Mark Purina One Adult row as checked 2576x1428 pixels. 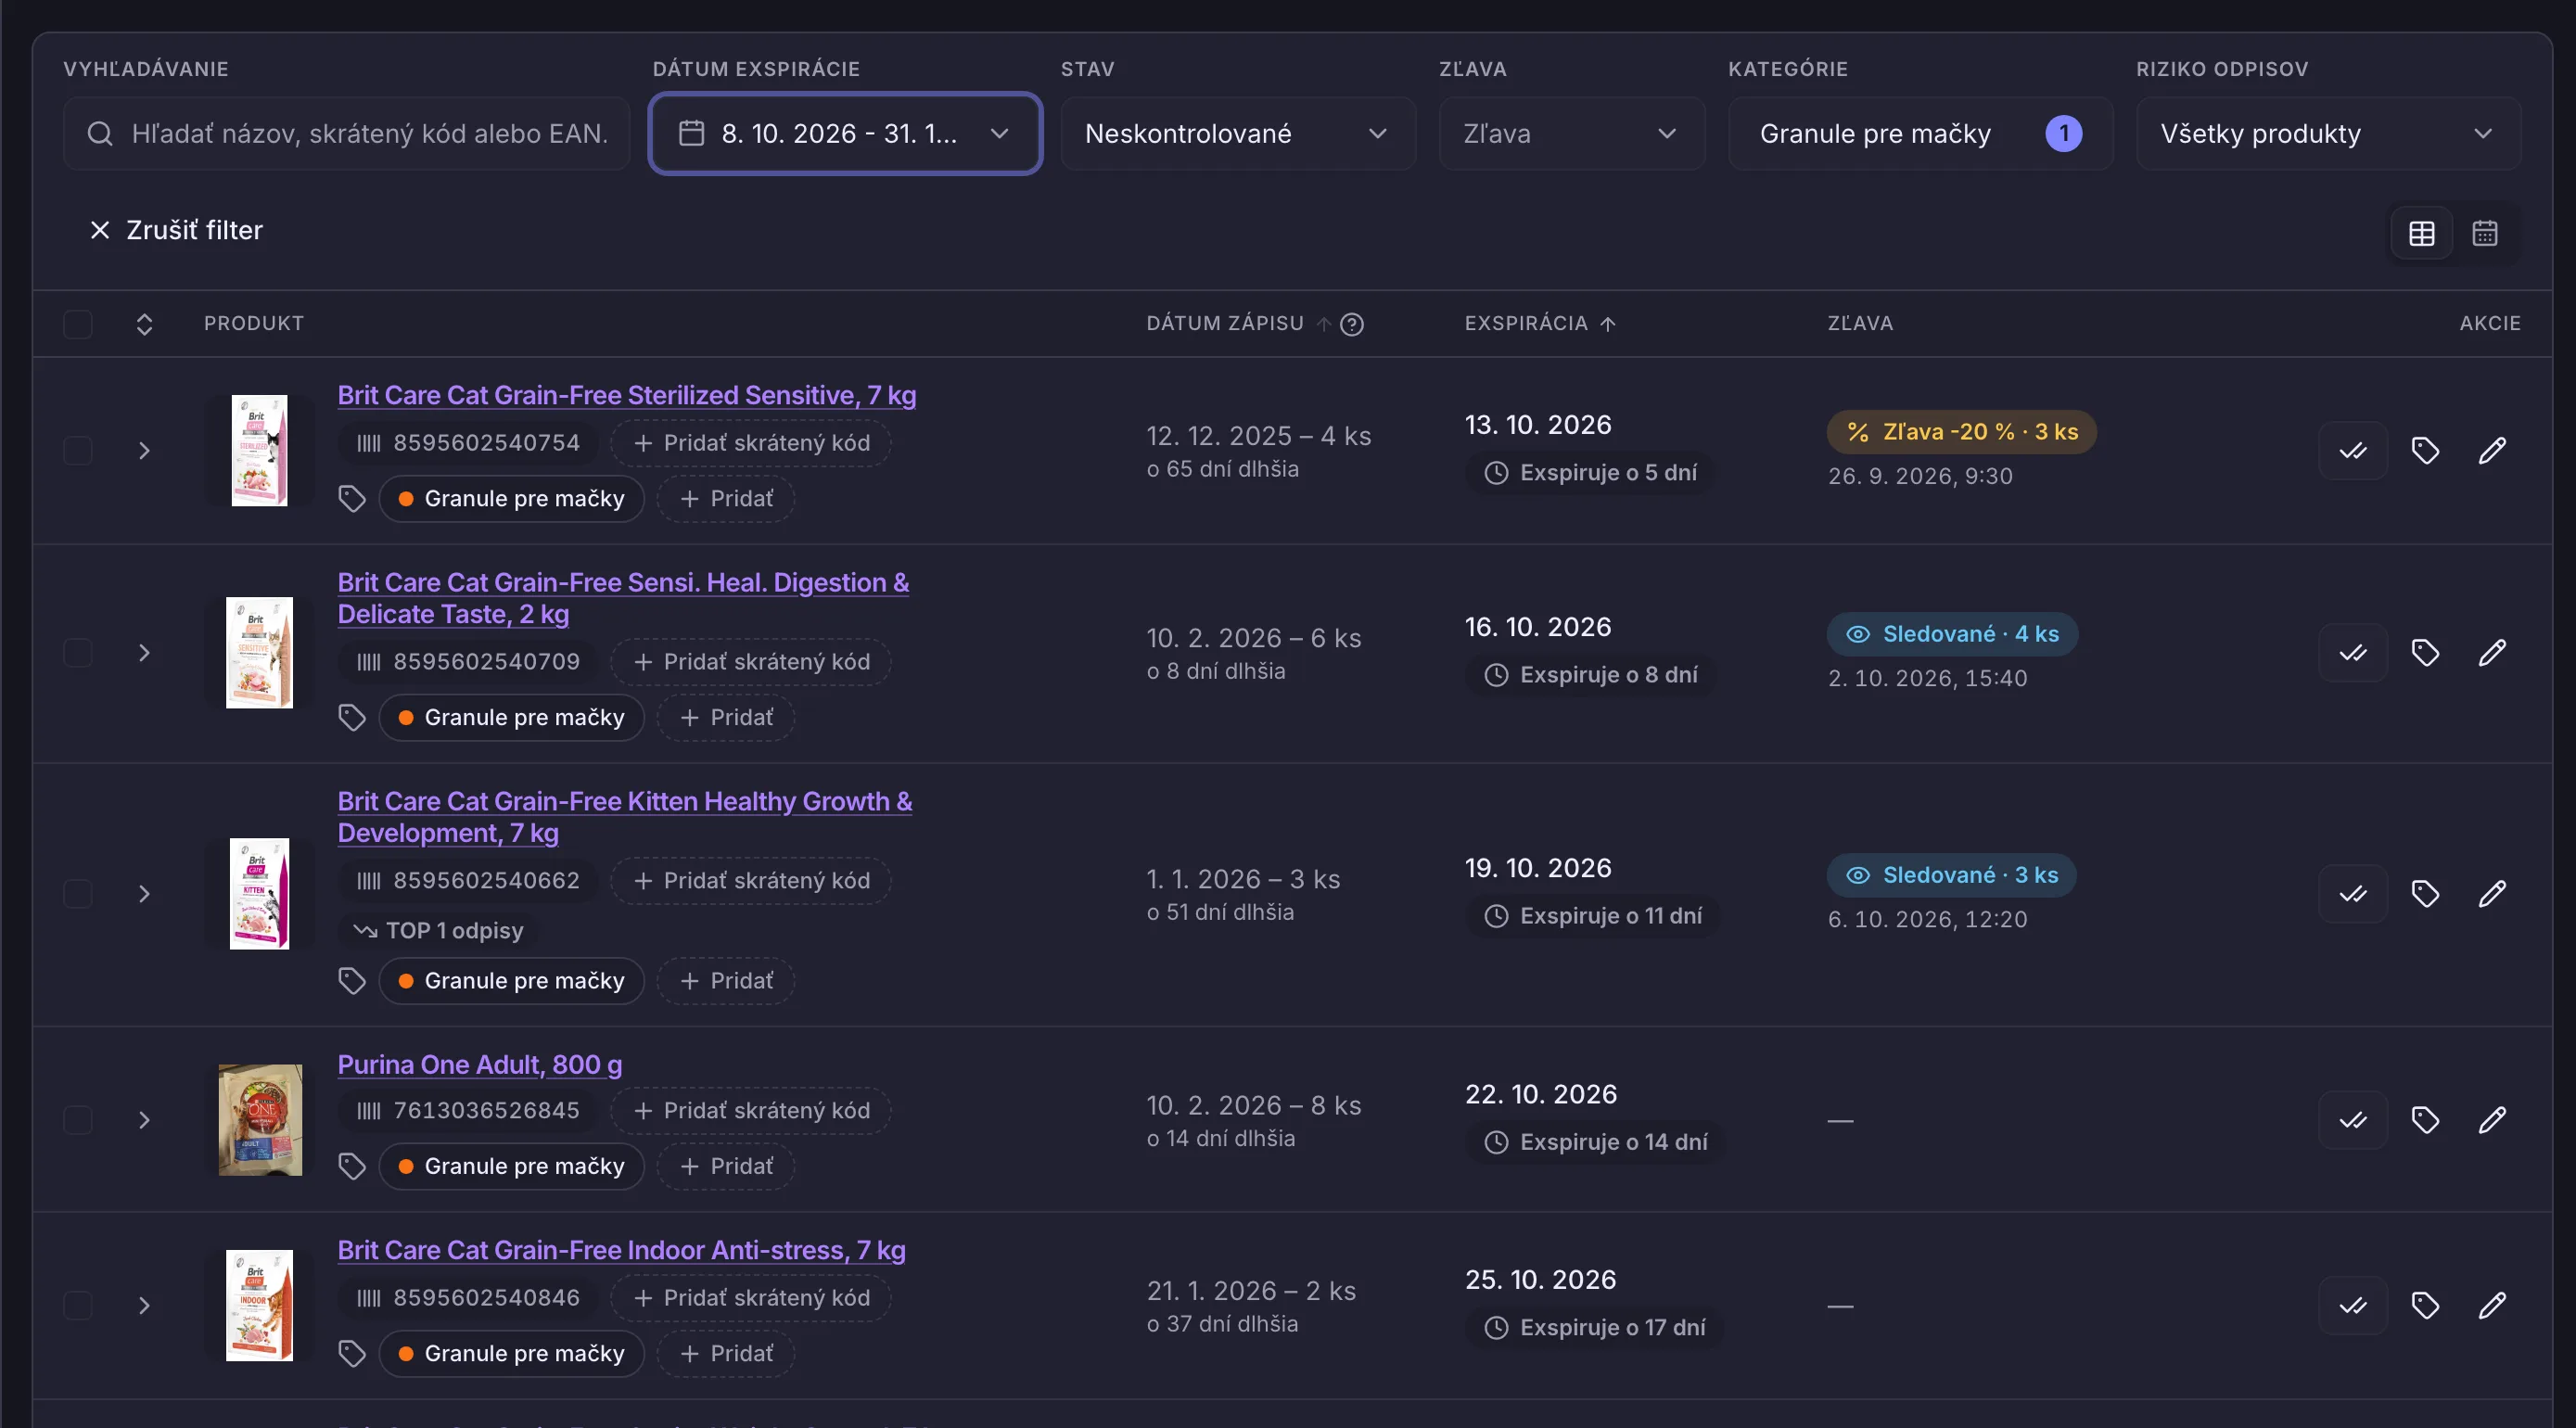2353,1120
